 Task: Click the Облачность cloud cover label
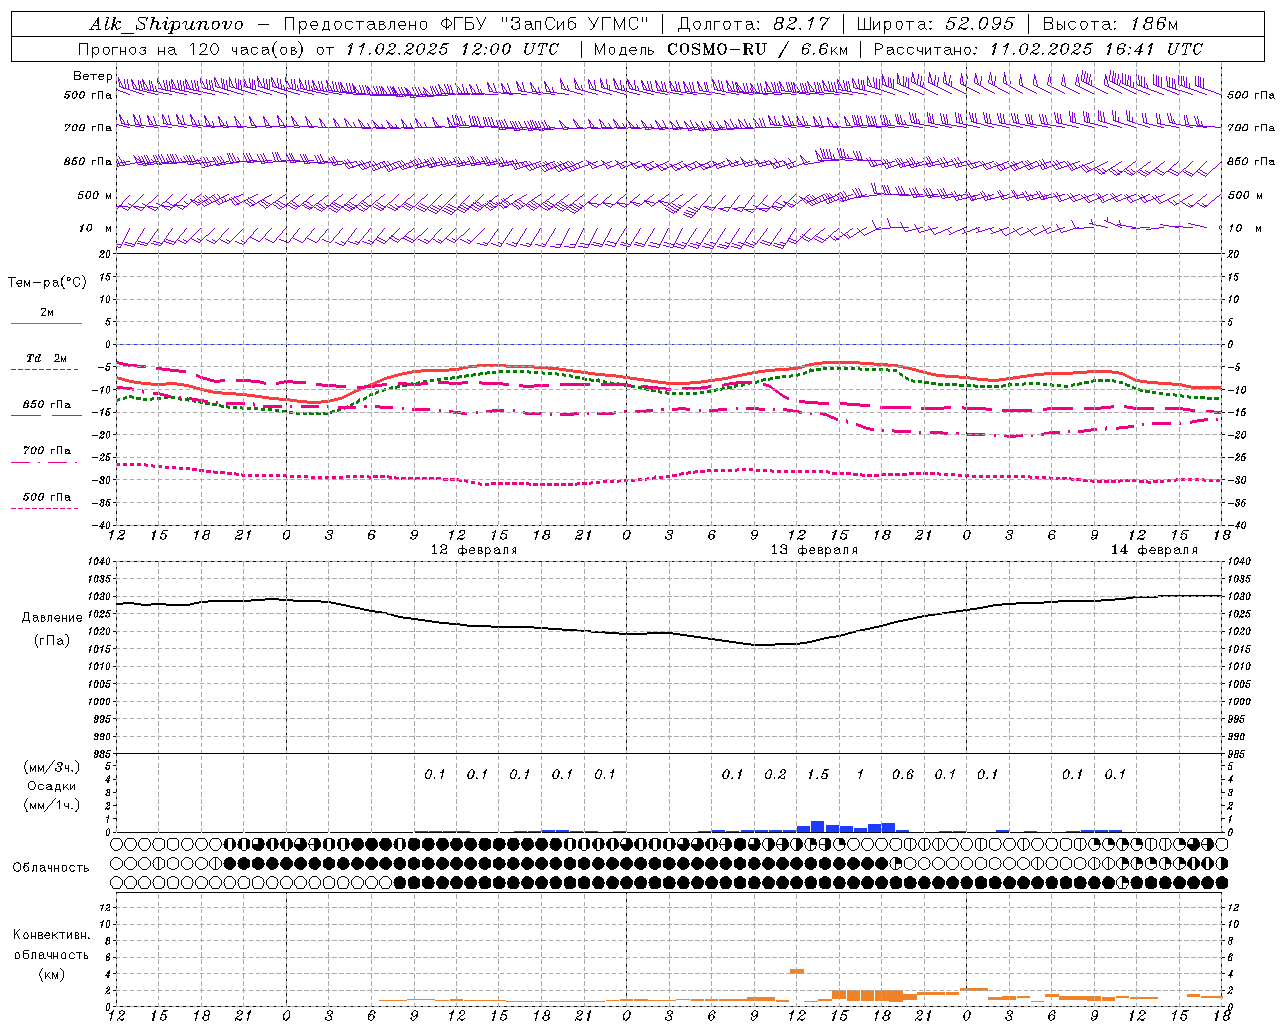tap(51, 868)
